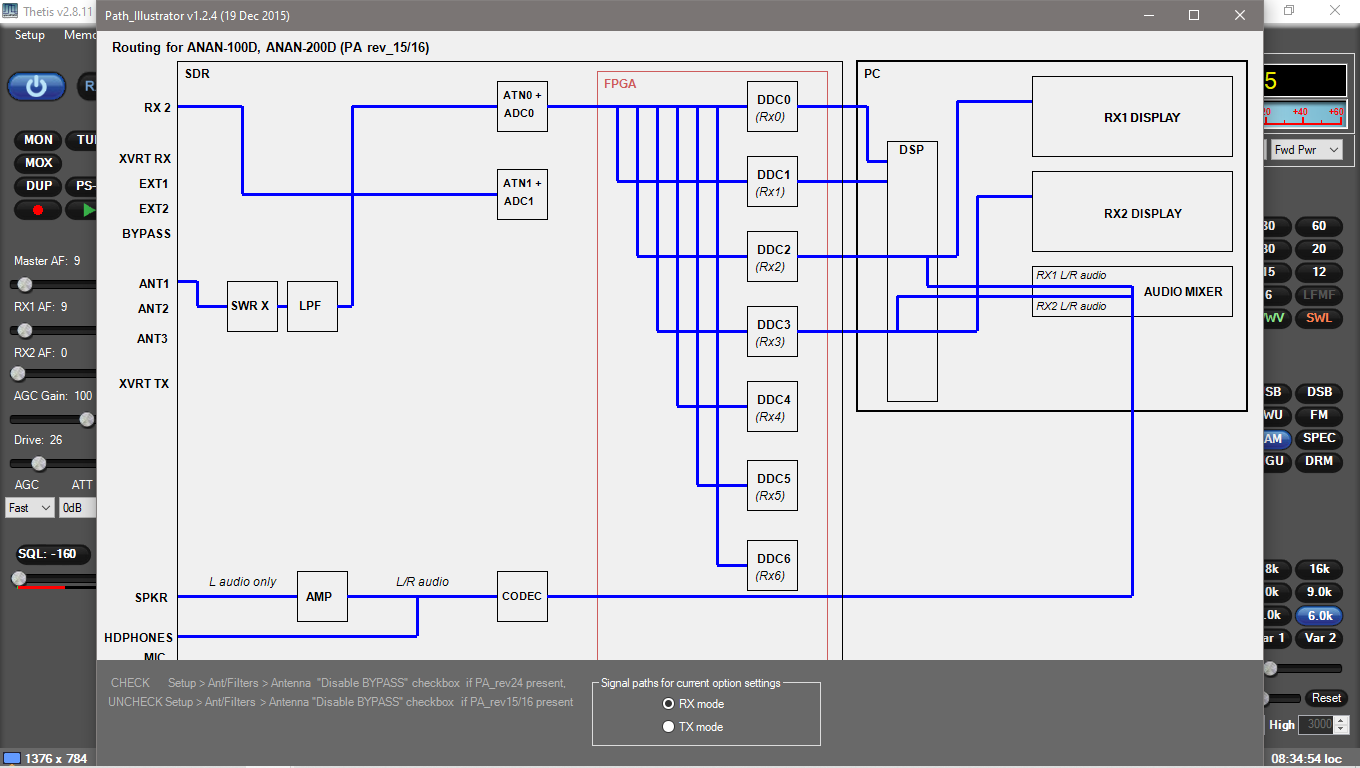Click the Master AF slider handle

(27, 285)
